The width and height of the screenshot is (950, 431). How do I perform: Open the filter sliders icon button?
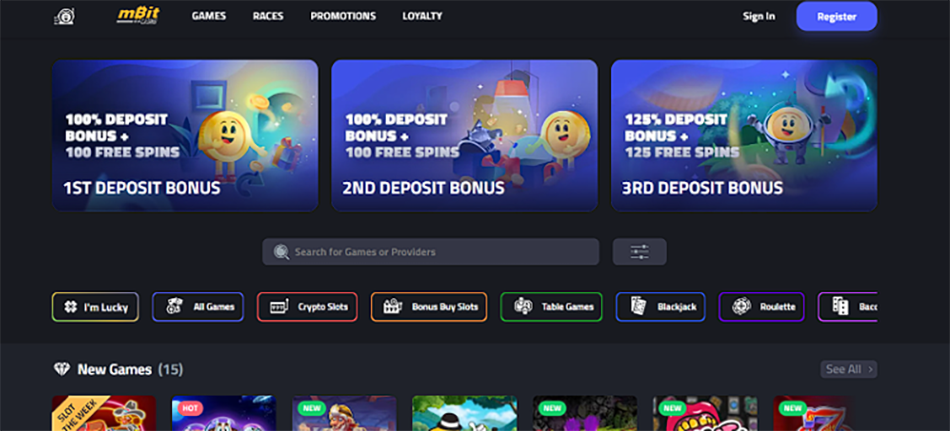coord(639,252)
